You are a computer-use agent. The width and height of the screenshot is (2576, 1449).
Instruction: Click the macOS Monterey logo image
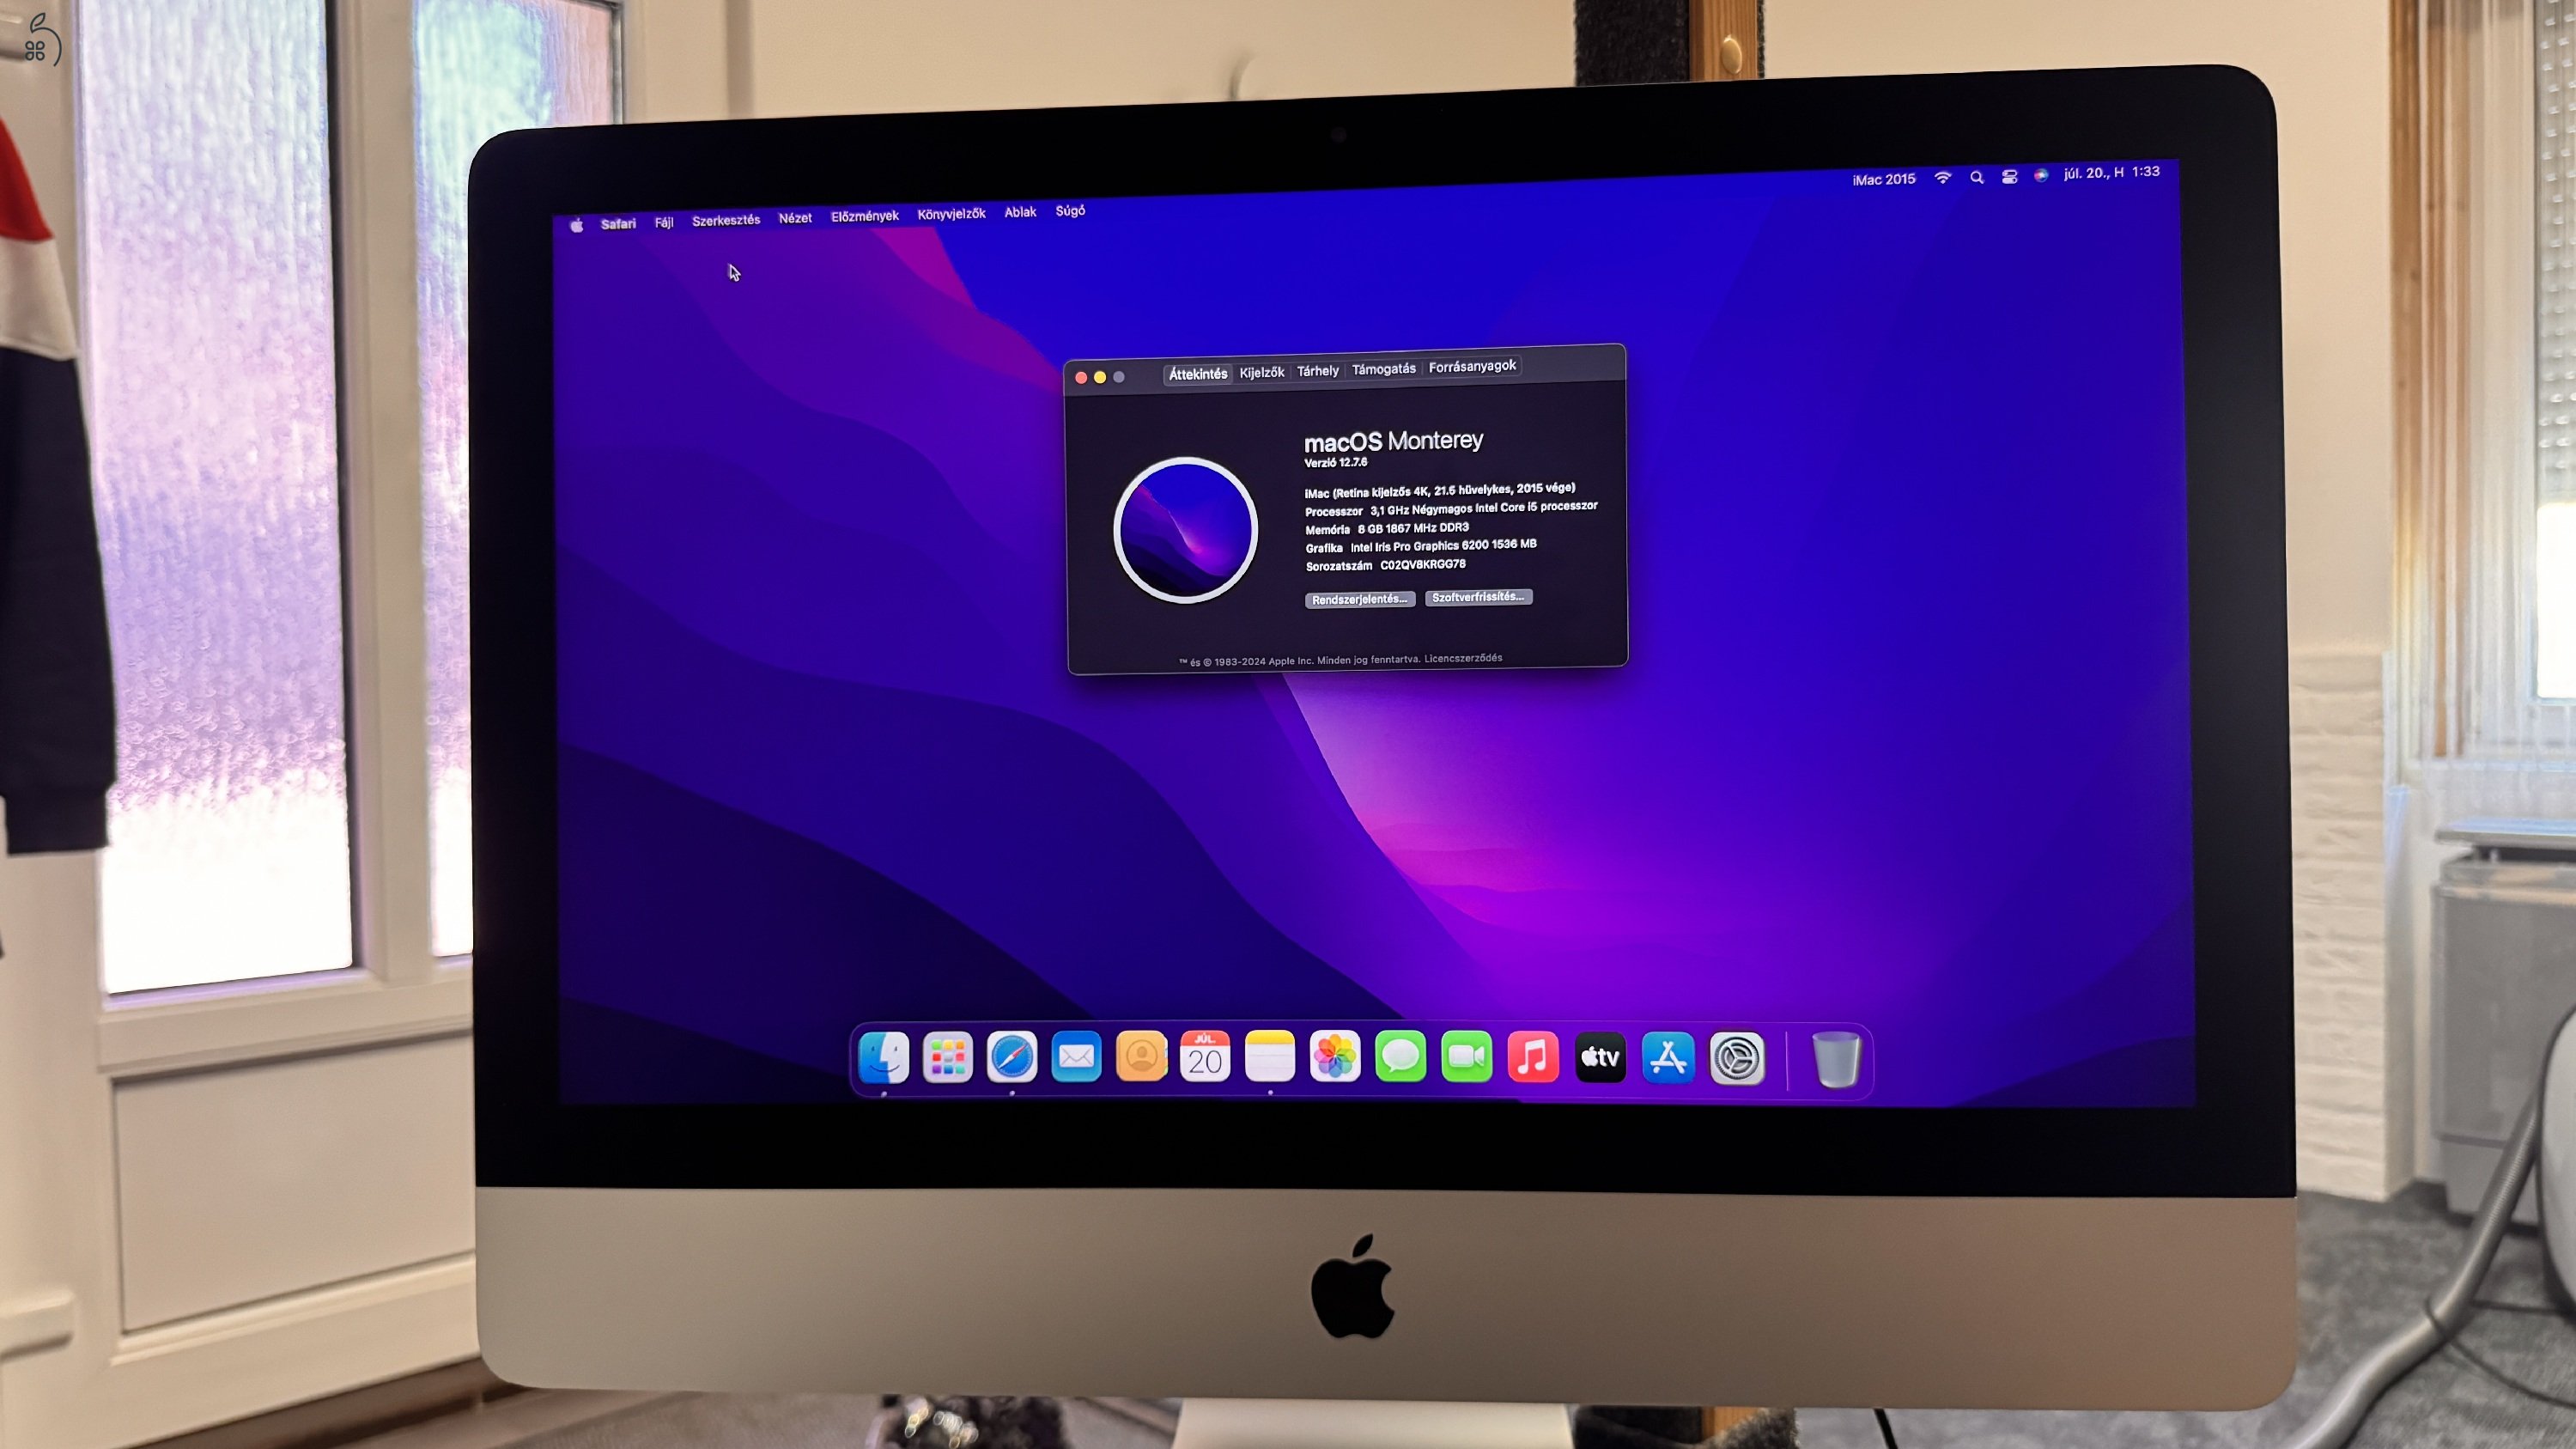tap(1186, 530)
